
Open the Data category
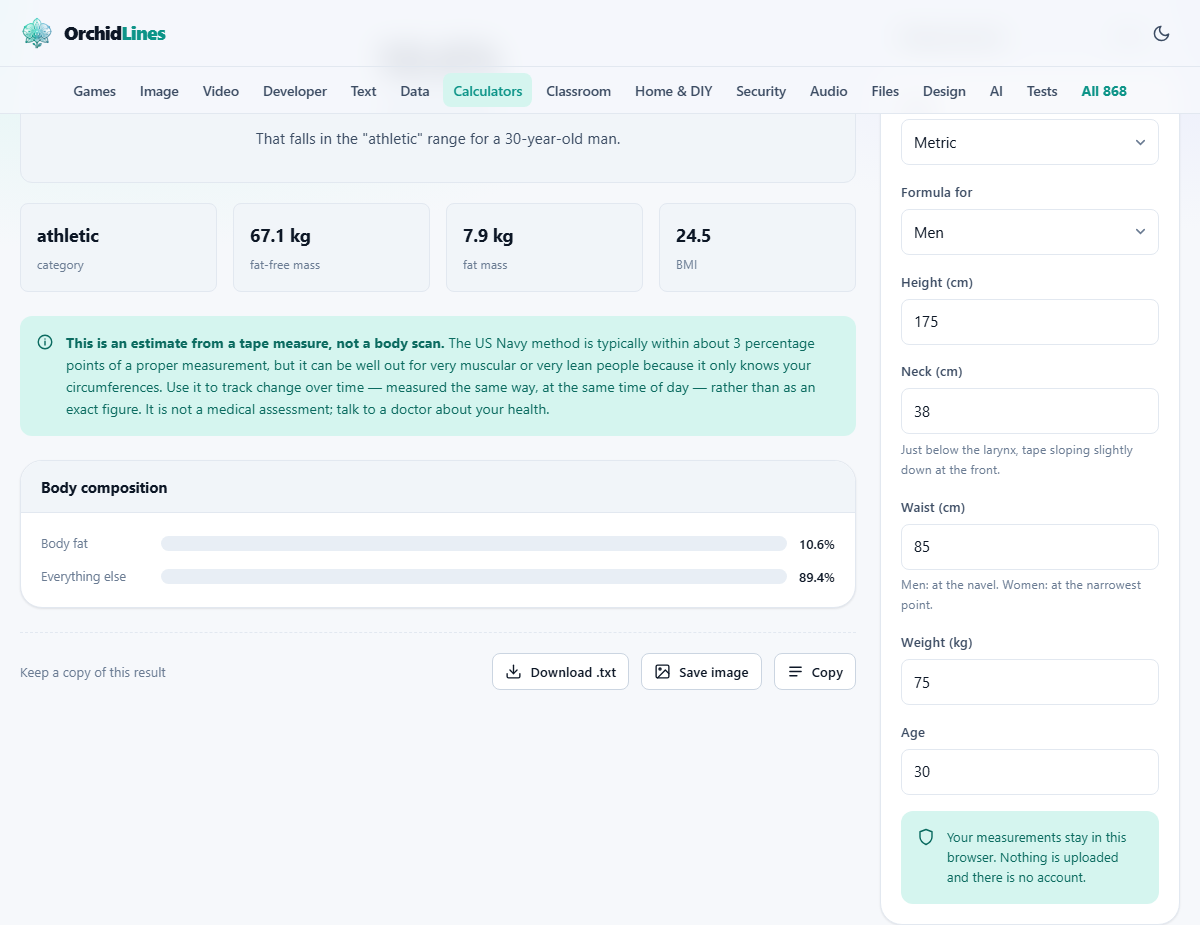pyautogui.click(x=415, y=91)
